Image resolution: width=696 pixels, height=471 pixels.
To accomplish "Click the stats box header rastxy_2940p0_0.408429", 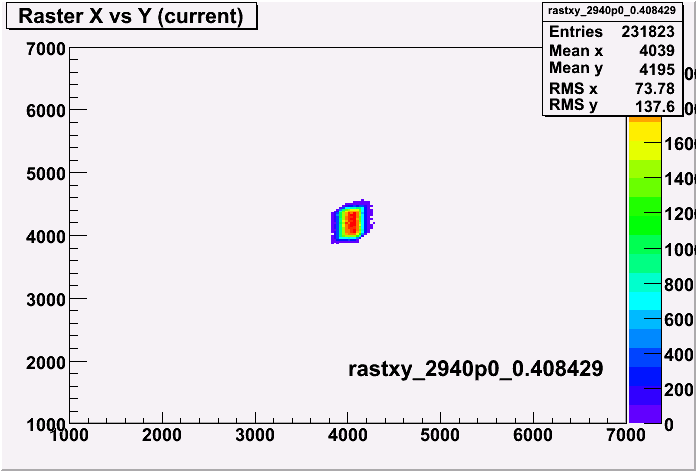I will click(x=612, y=11).
